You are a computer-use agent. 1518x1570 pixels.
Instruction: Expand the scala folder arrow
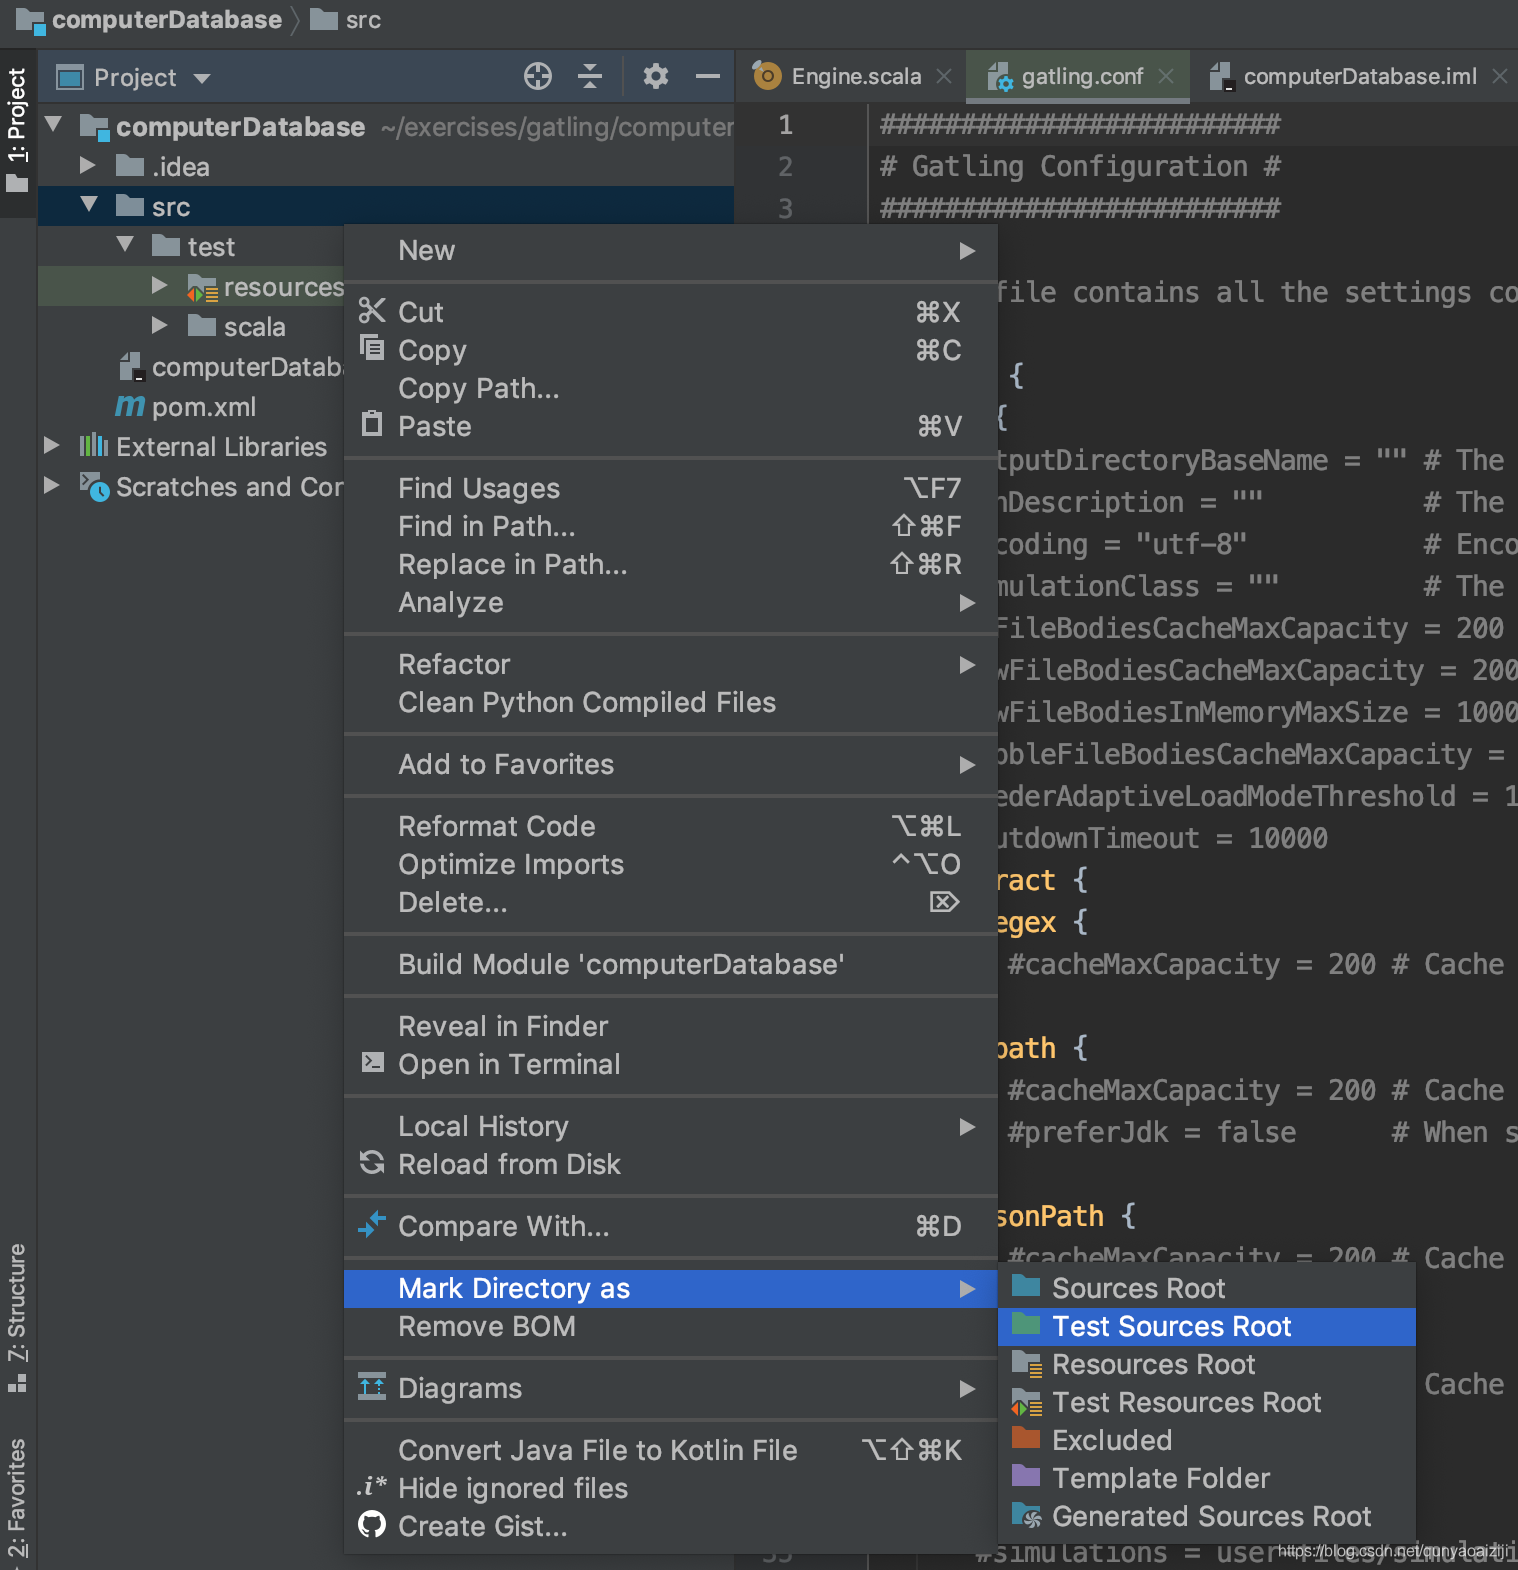click(x=160, y=326)
